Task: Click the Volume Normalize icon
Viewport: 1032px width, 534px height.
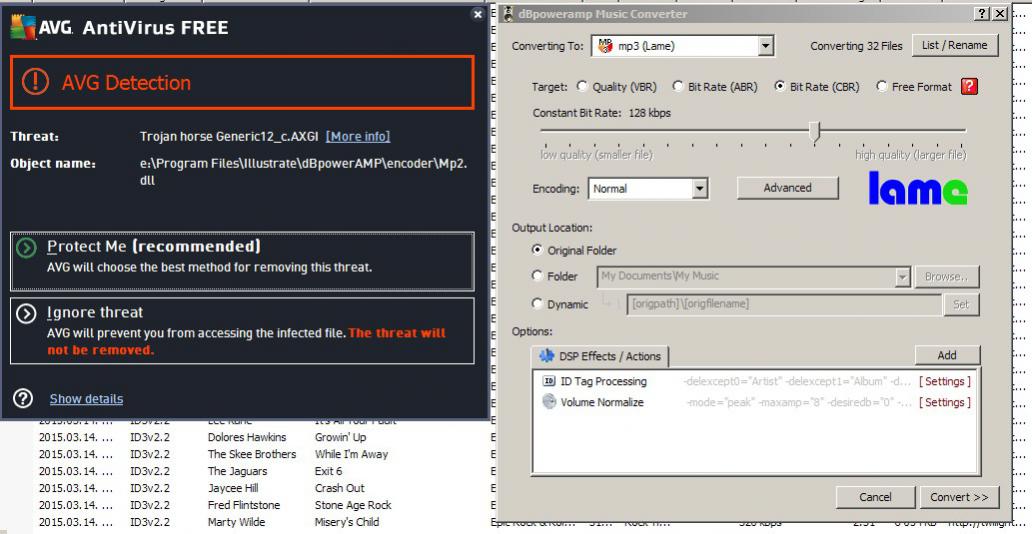Action: click(549, 402)
